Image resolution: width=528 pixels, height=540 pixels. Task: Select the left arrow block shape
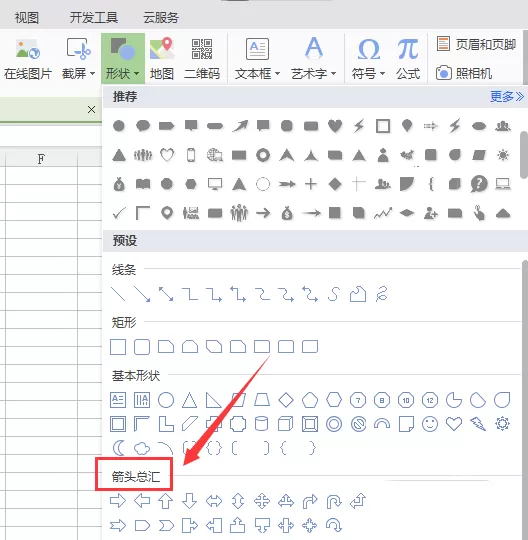point(142,501)
